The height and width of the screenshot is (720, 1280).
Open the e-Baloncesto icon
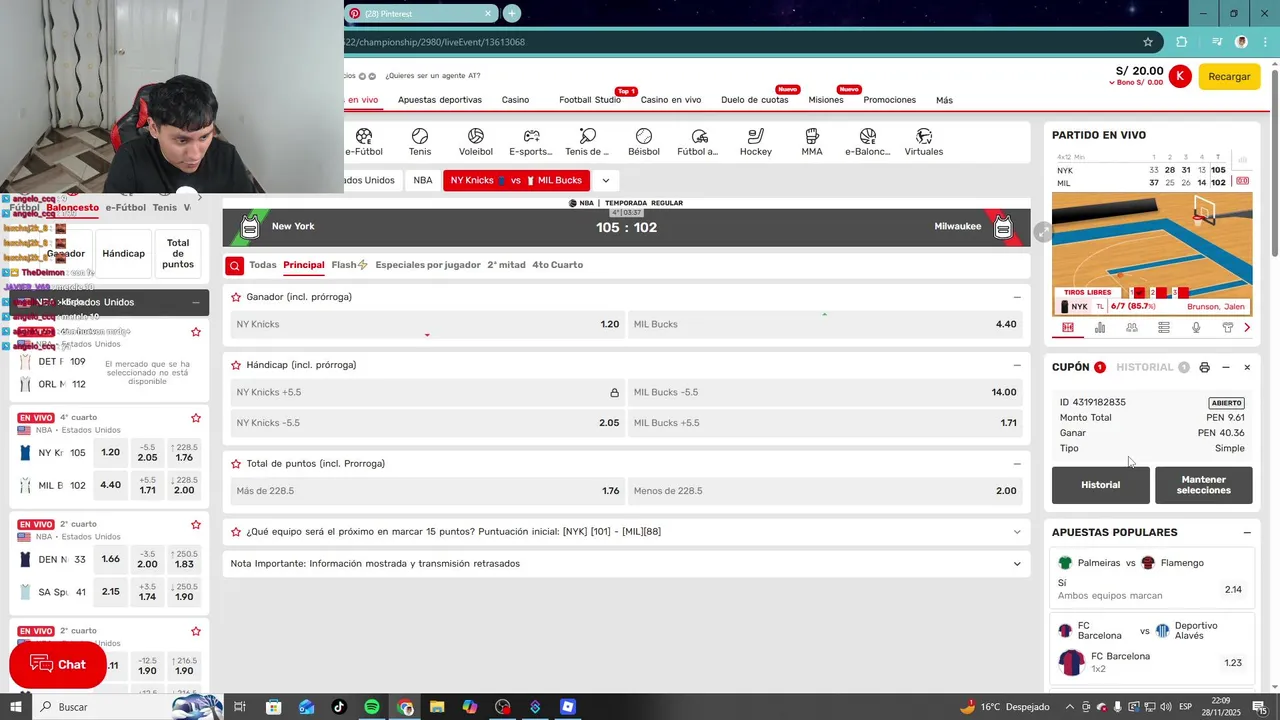tap(868, 142)
